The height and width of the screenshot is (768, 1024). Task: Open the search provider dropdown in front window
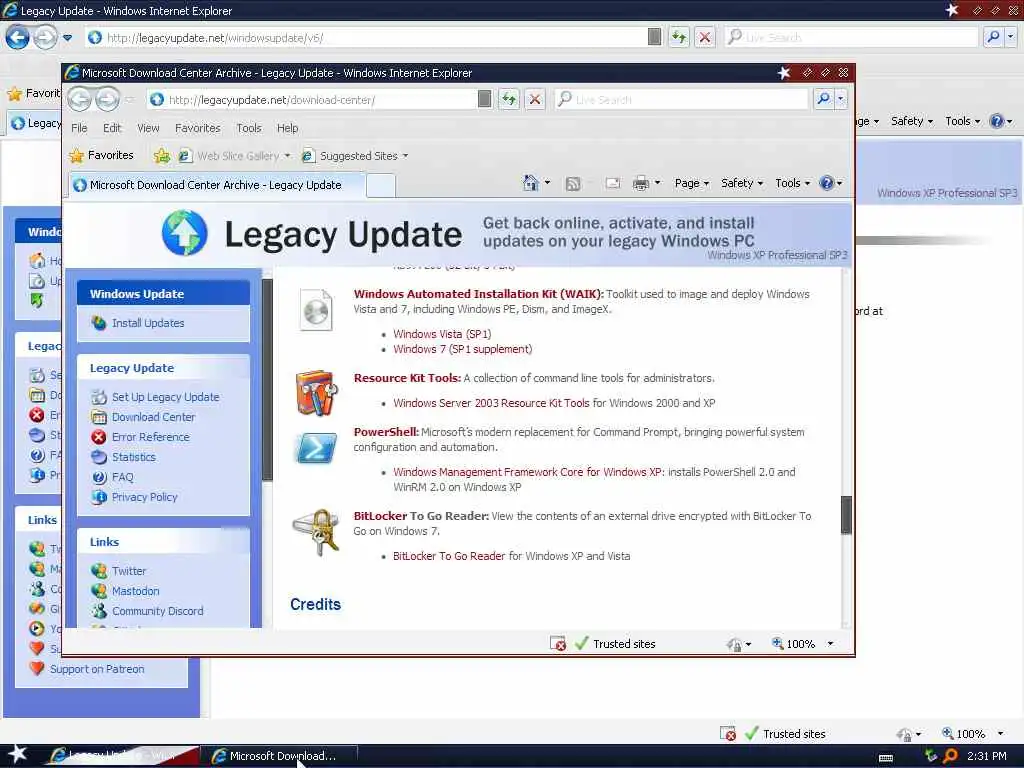(841, 99)
